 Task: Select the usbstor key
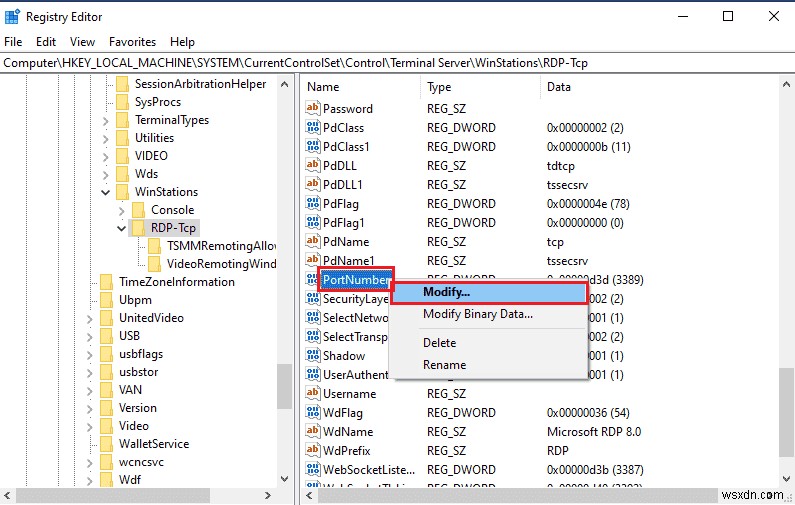click(x=138, y=372)
